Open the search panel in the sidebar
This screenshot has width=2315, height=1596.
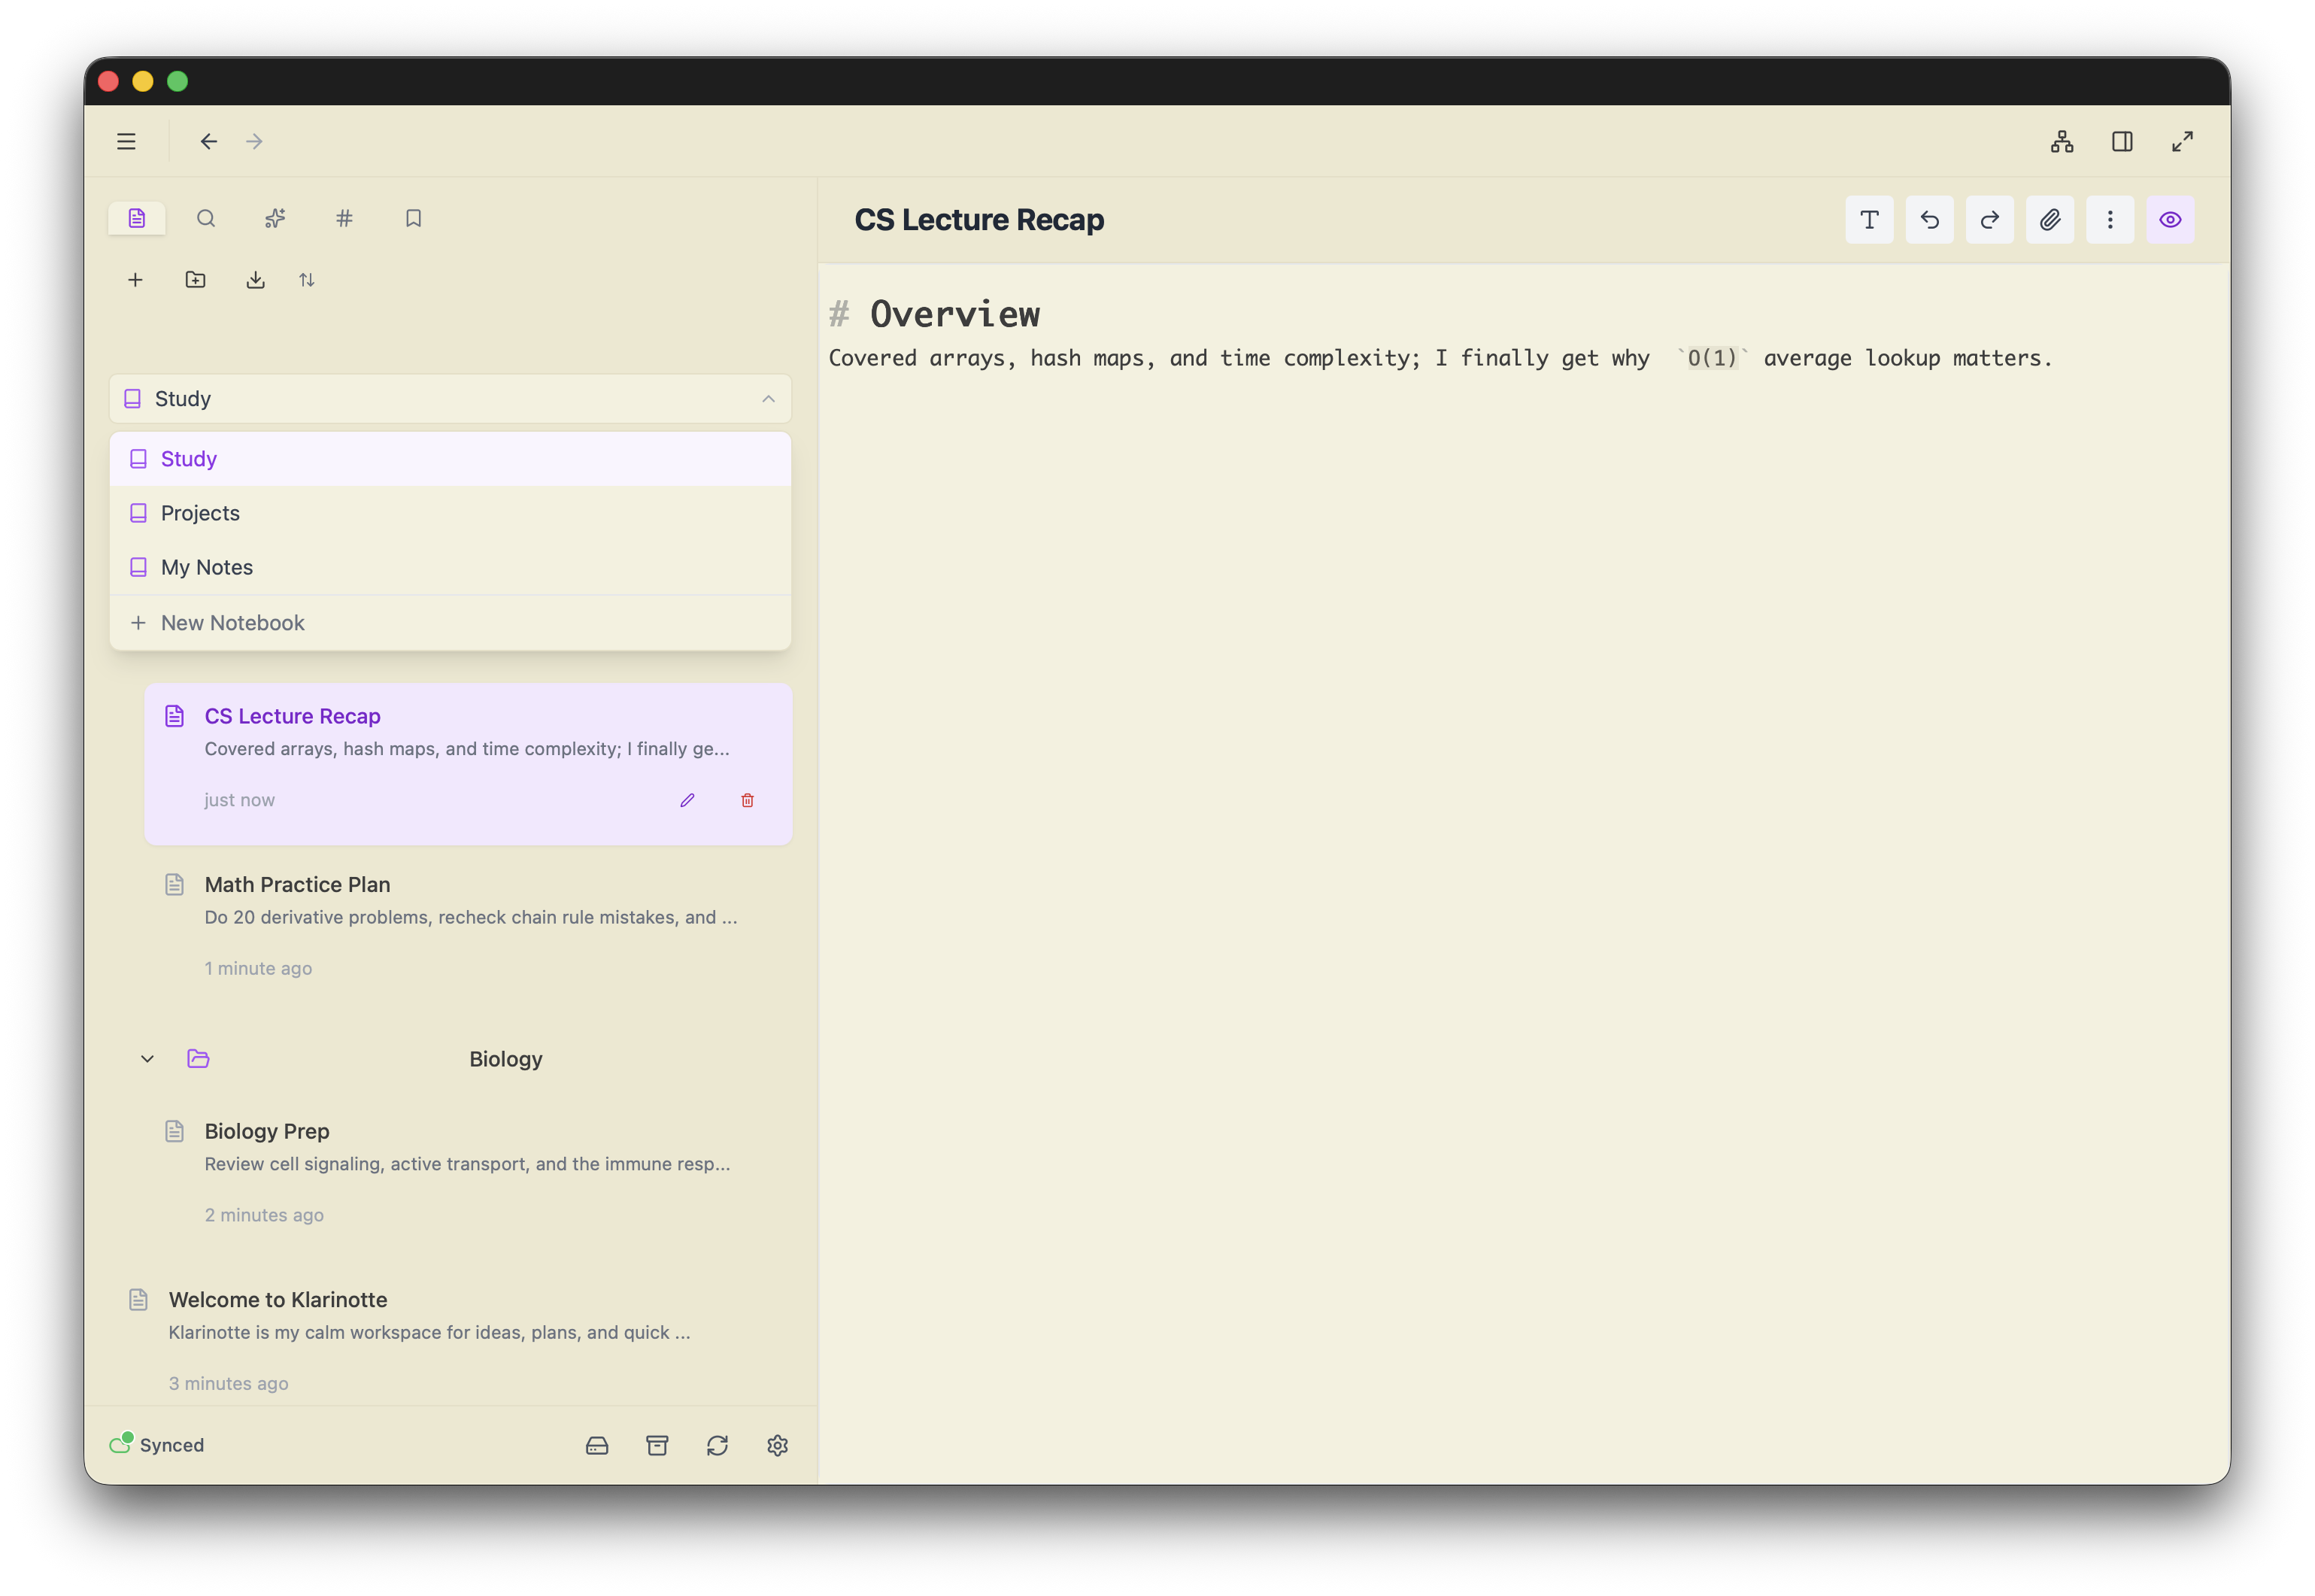[x=206, y=218]
